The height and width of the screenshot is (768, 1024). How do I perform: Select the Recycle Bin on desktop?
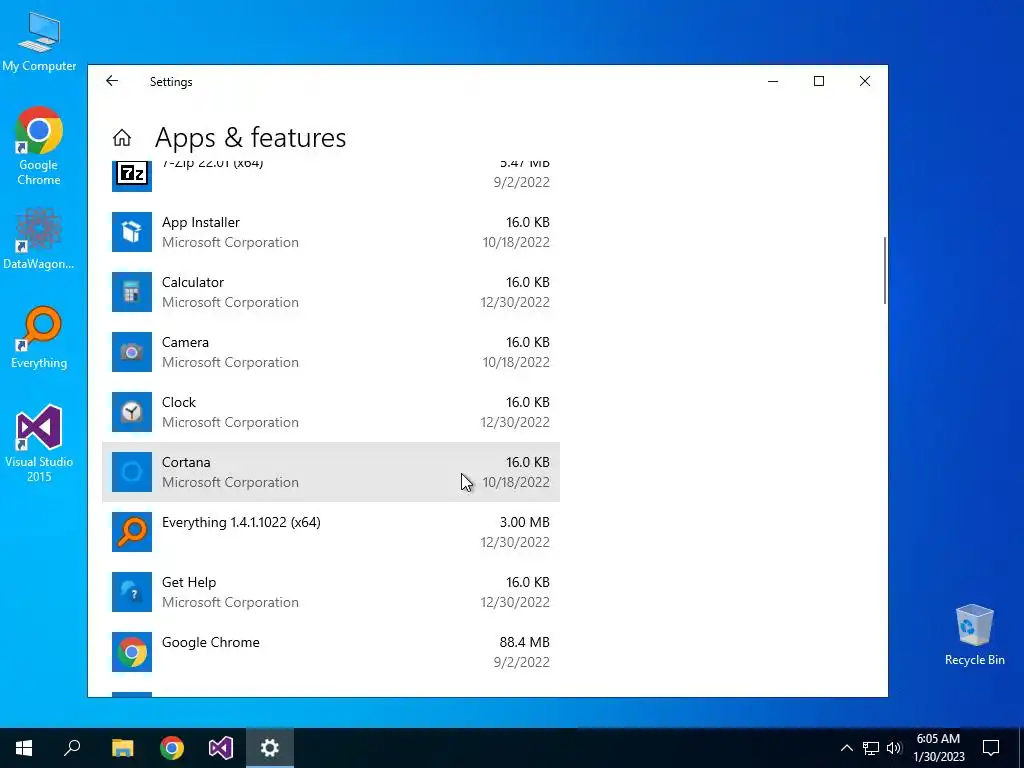974,635
